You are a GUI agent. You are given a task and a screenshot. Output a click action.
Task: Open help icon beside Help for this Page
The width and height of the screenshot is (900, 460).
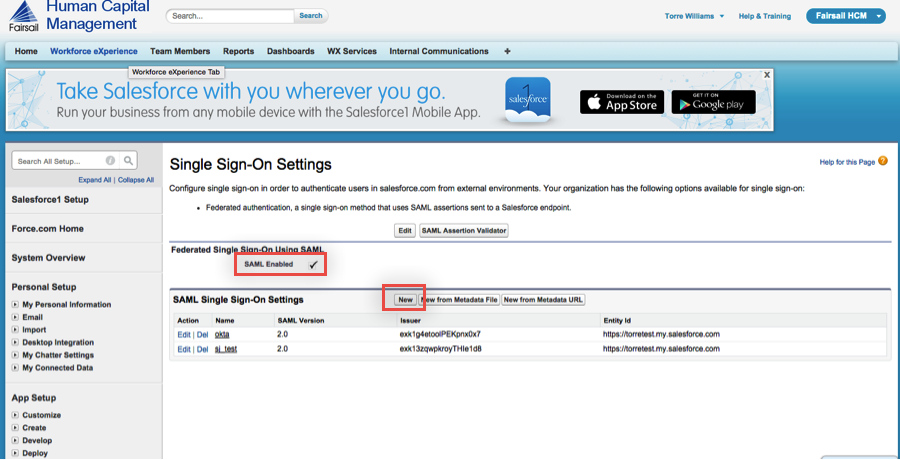[x=883, y=161]
